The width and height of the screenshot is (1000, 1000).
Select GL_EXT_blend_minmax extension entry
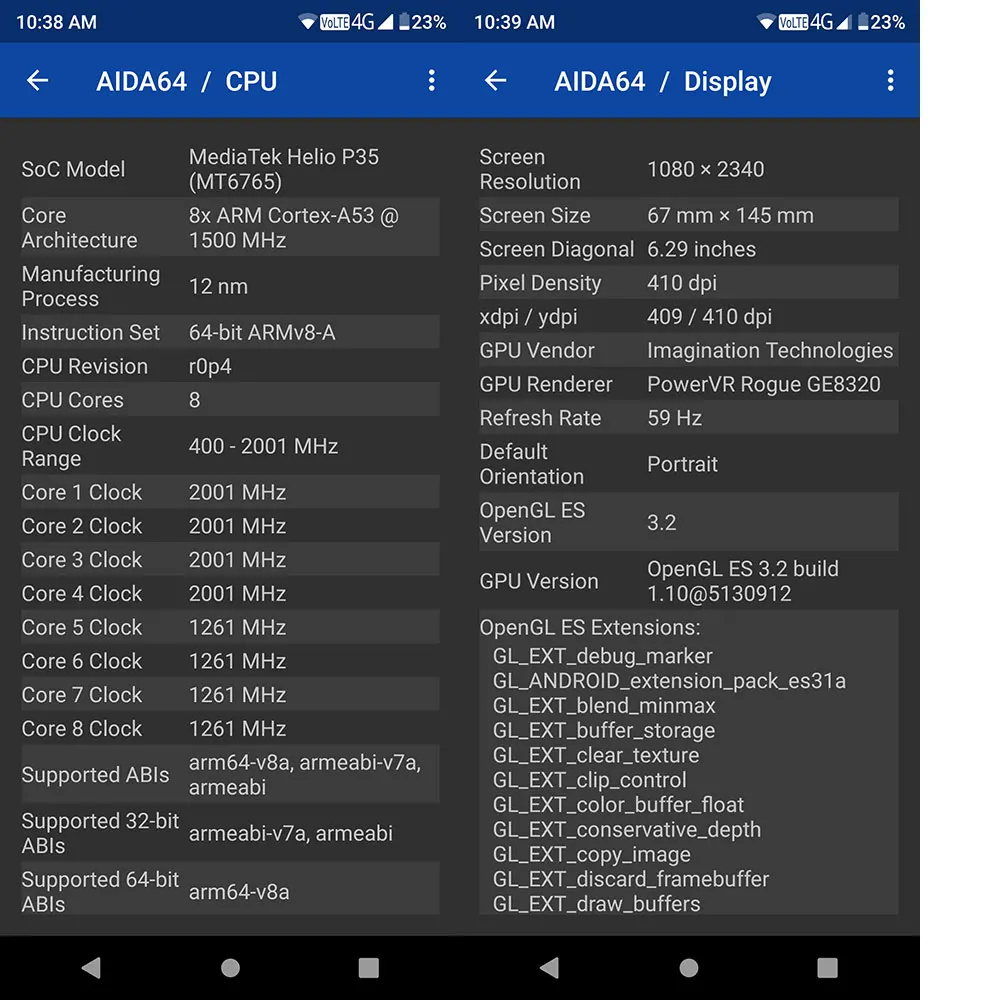[x=604, y=705]
